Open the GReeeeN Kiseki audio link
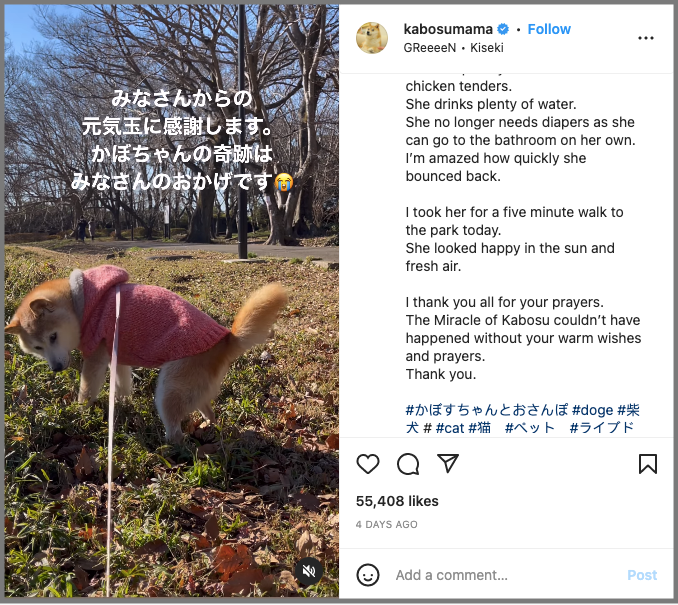Viewport: 678px width, 605px height. pos(454,48)
